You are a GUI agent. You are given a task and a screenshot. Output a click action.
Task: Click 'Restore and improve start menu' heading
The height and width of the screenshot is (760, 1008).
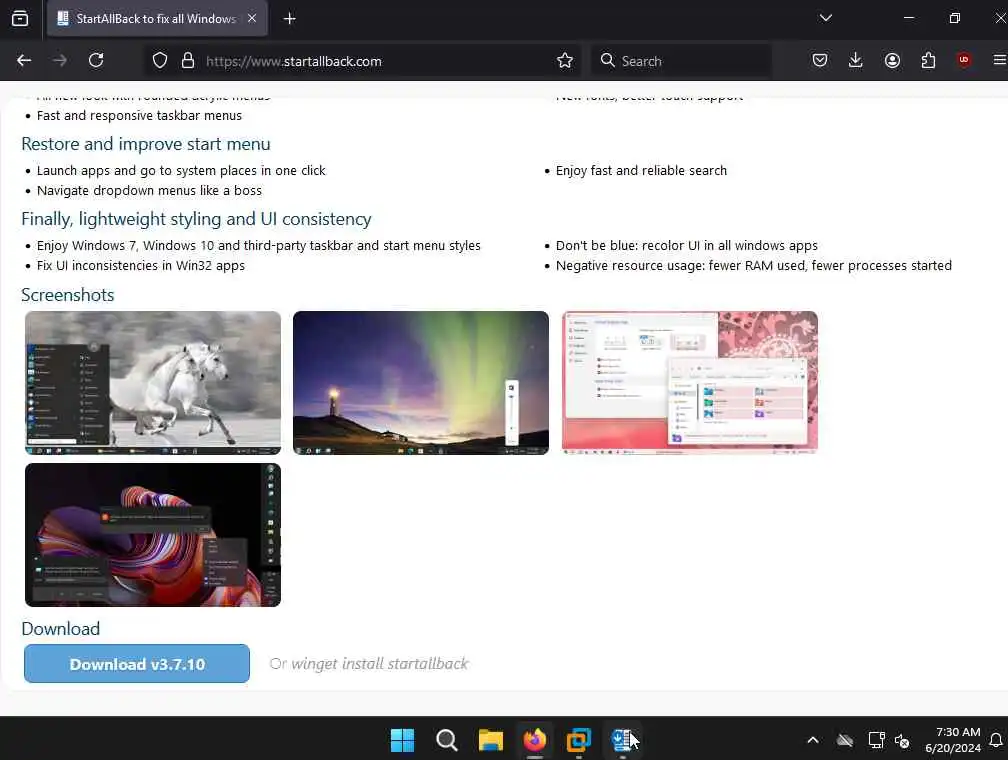click(x=146, y=144)
